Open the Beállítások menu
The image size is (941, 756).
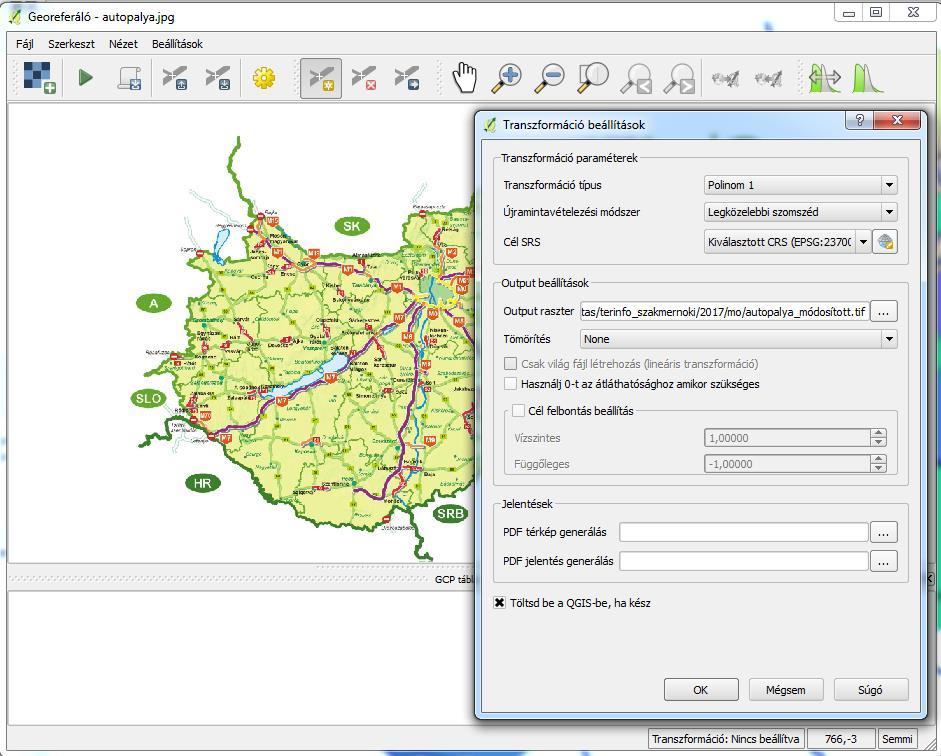(177, 44)
